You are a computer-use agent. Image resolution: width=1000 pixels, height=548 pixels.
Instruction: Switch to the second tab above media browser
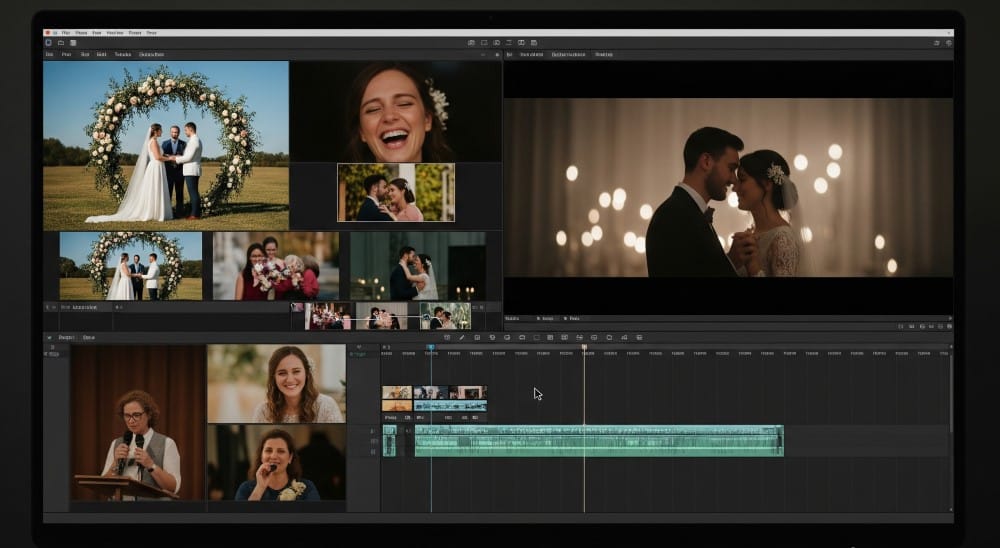click(66, 54)
